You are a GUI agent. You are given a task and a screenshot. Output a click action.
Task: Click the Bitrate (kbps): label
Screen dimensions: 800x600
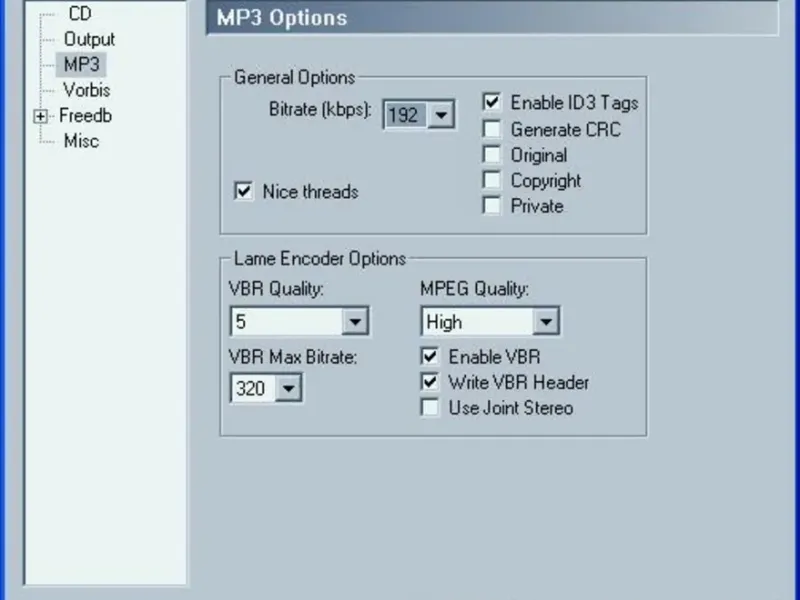(320, 110)
